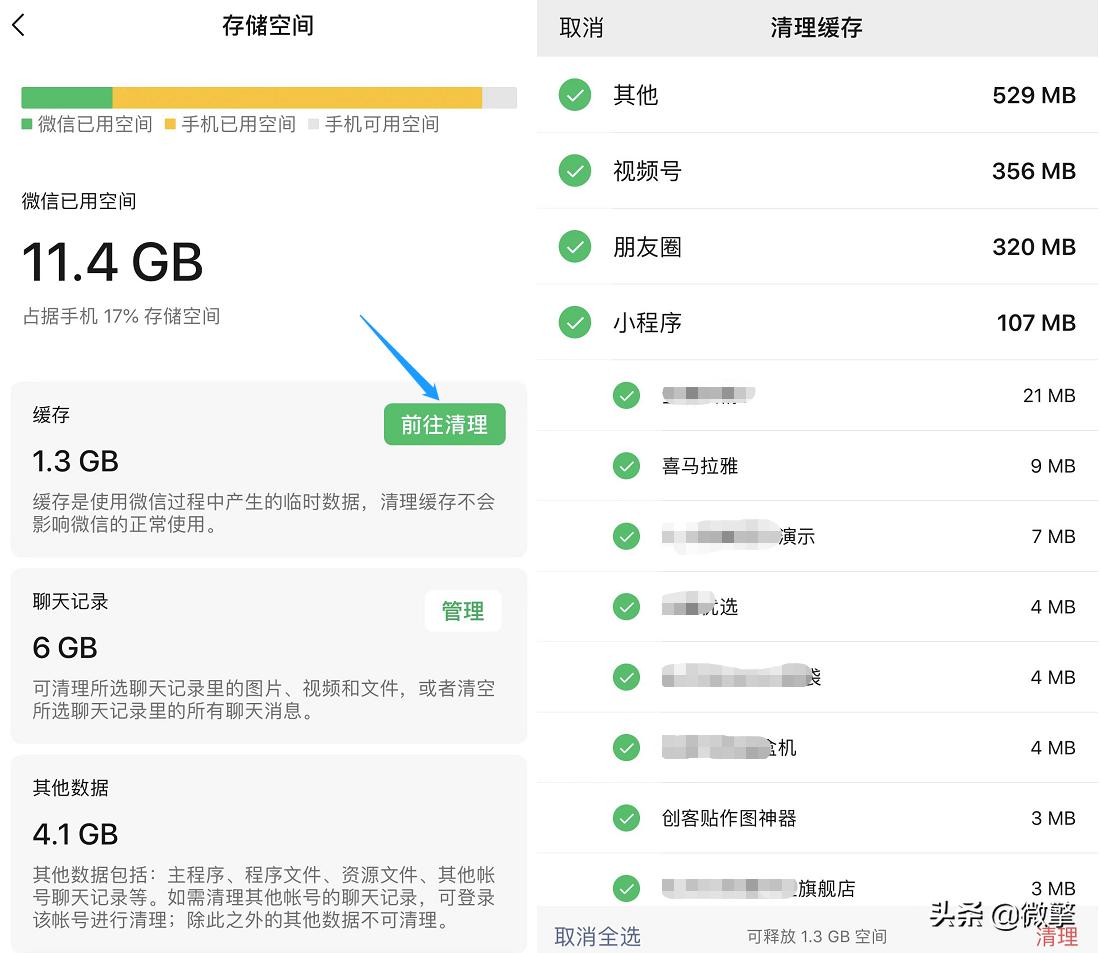The width and height of the screenshot is (1100, 953).
Task: Toggle the green checkmark beside 21 MB item
Action: [x=627, y=395]
